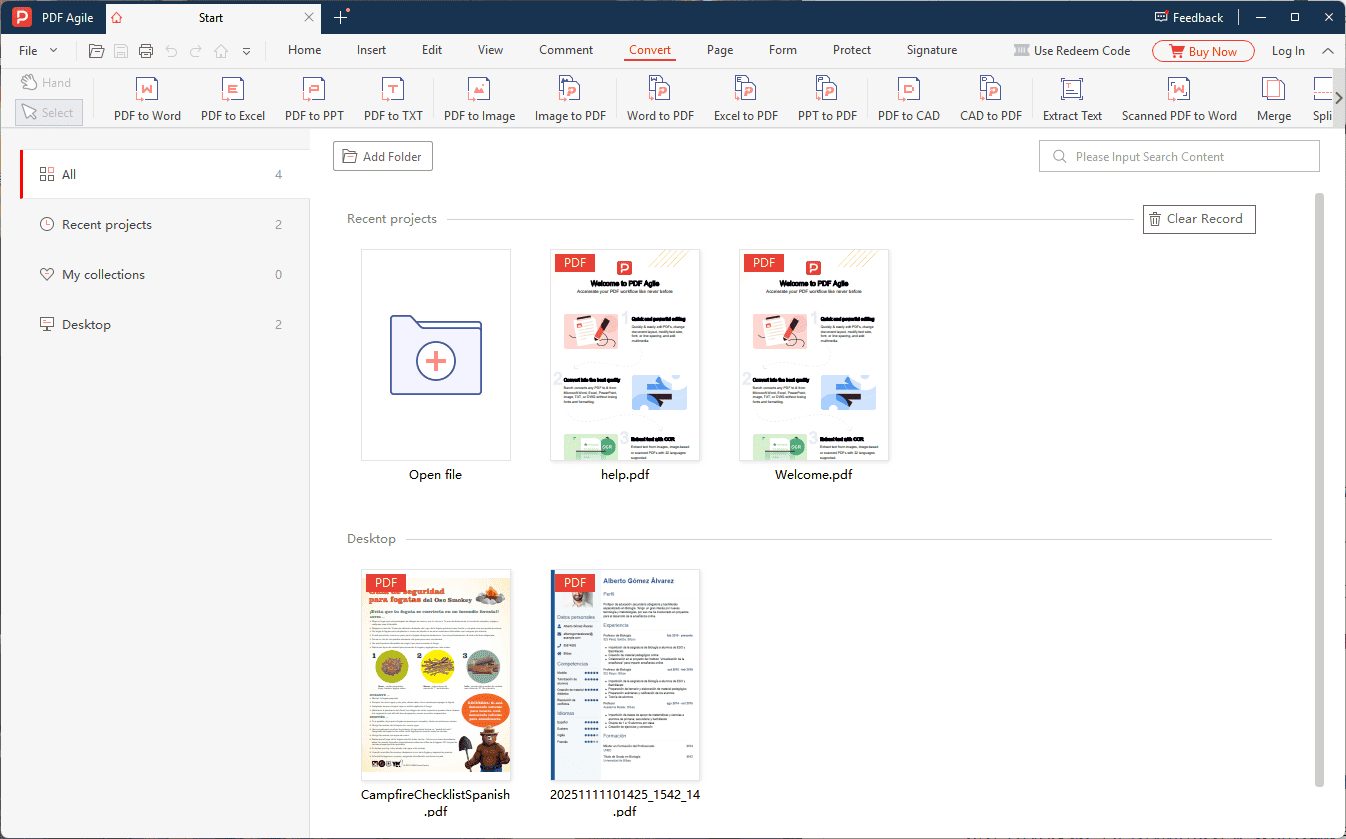
Task: Open My collections in the sidebar
Action: (x=165, y=274)
